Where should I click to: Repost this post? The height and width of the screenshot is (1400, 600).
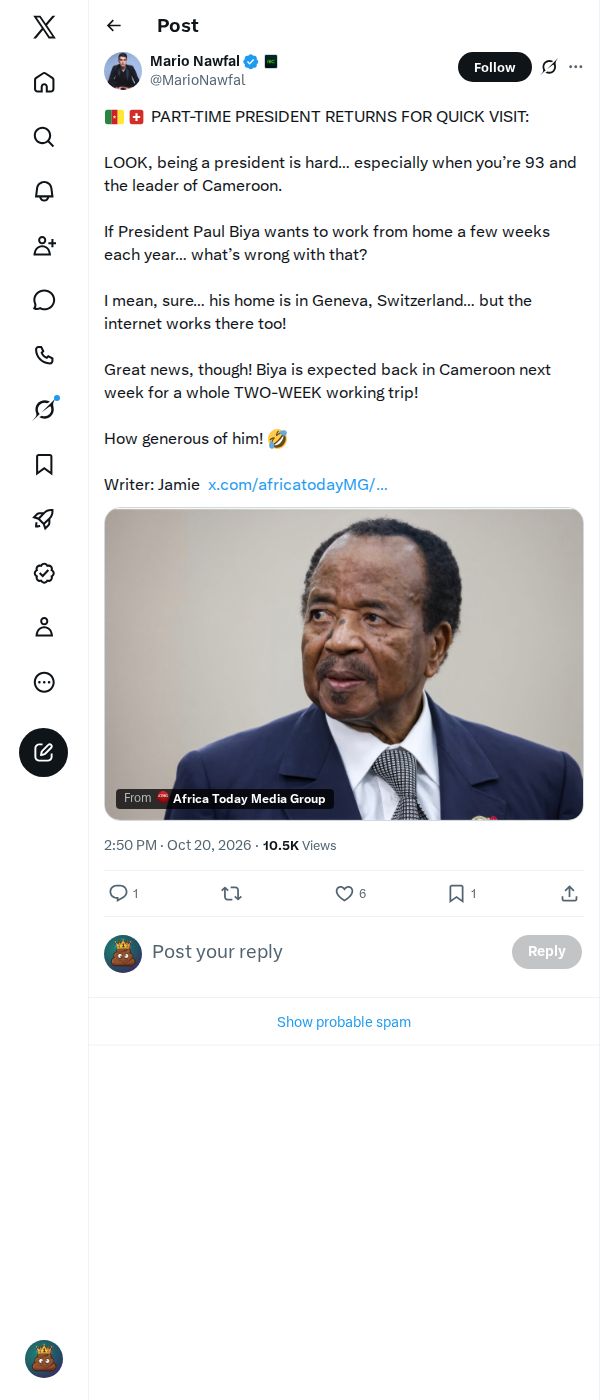tap(231, 893)
